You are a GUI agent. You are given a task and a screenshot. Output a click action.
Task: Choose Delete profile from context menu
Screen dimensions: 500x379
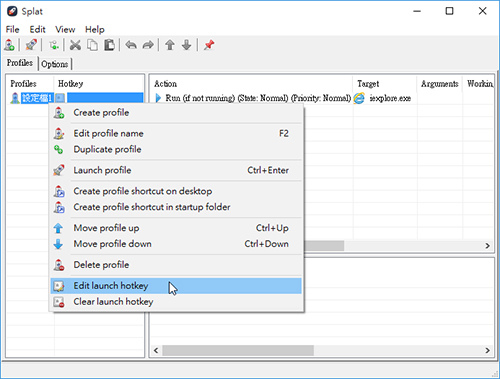[x=176, y=265]
